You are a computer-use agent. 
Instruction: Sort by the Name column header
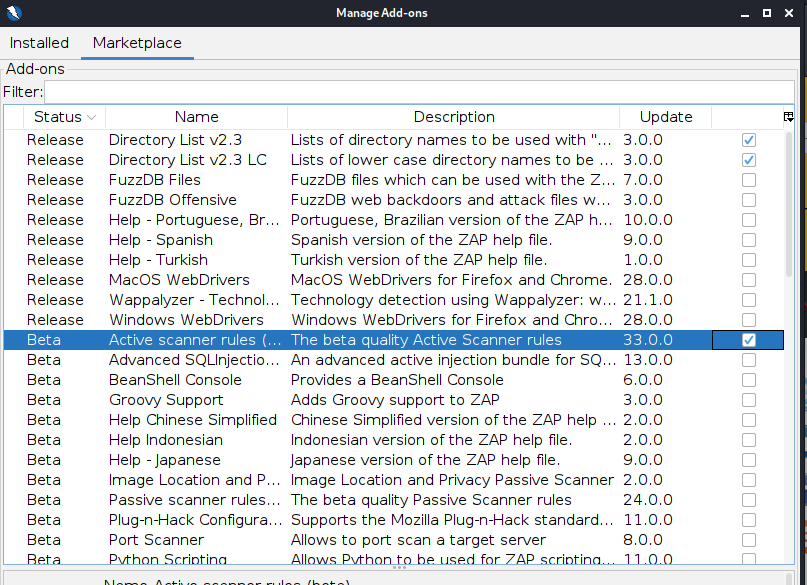click(x=197, y=117)
